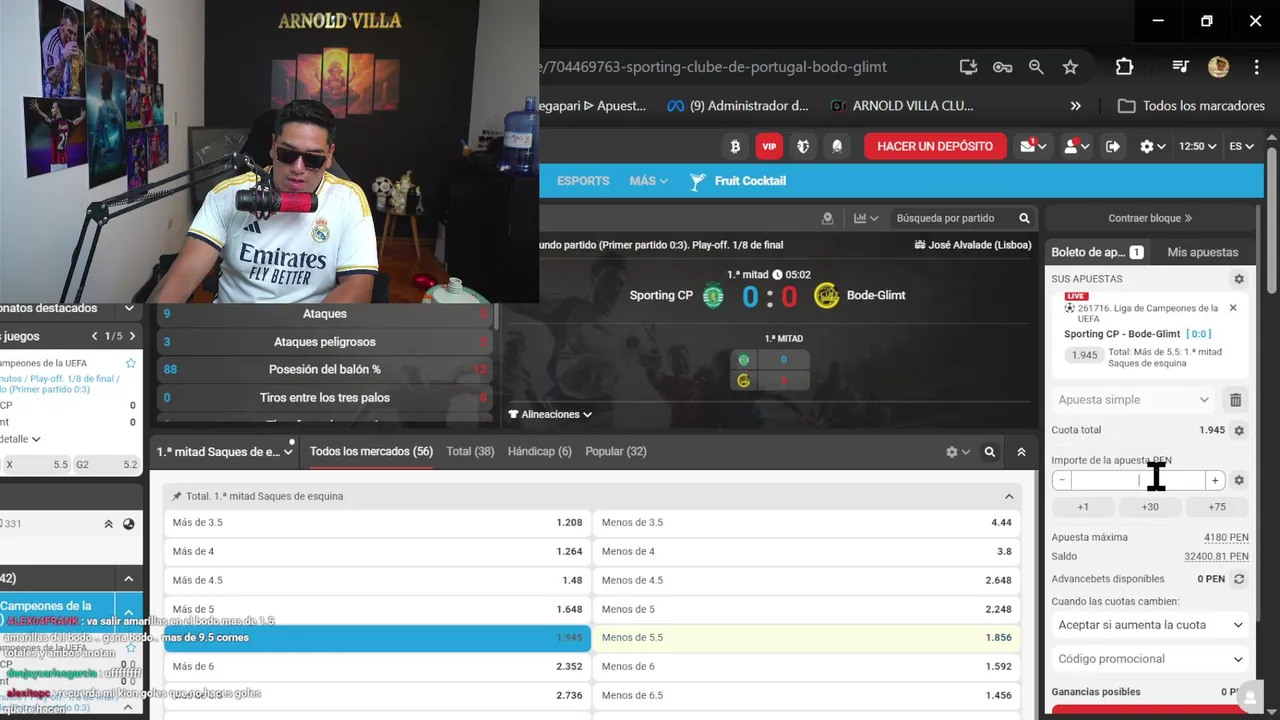Open the site settings gear dropdown
1280x720 pixels.
tap(1152, 146)
